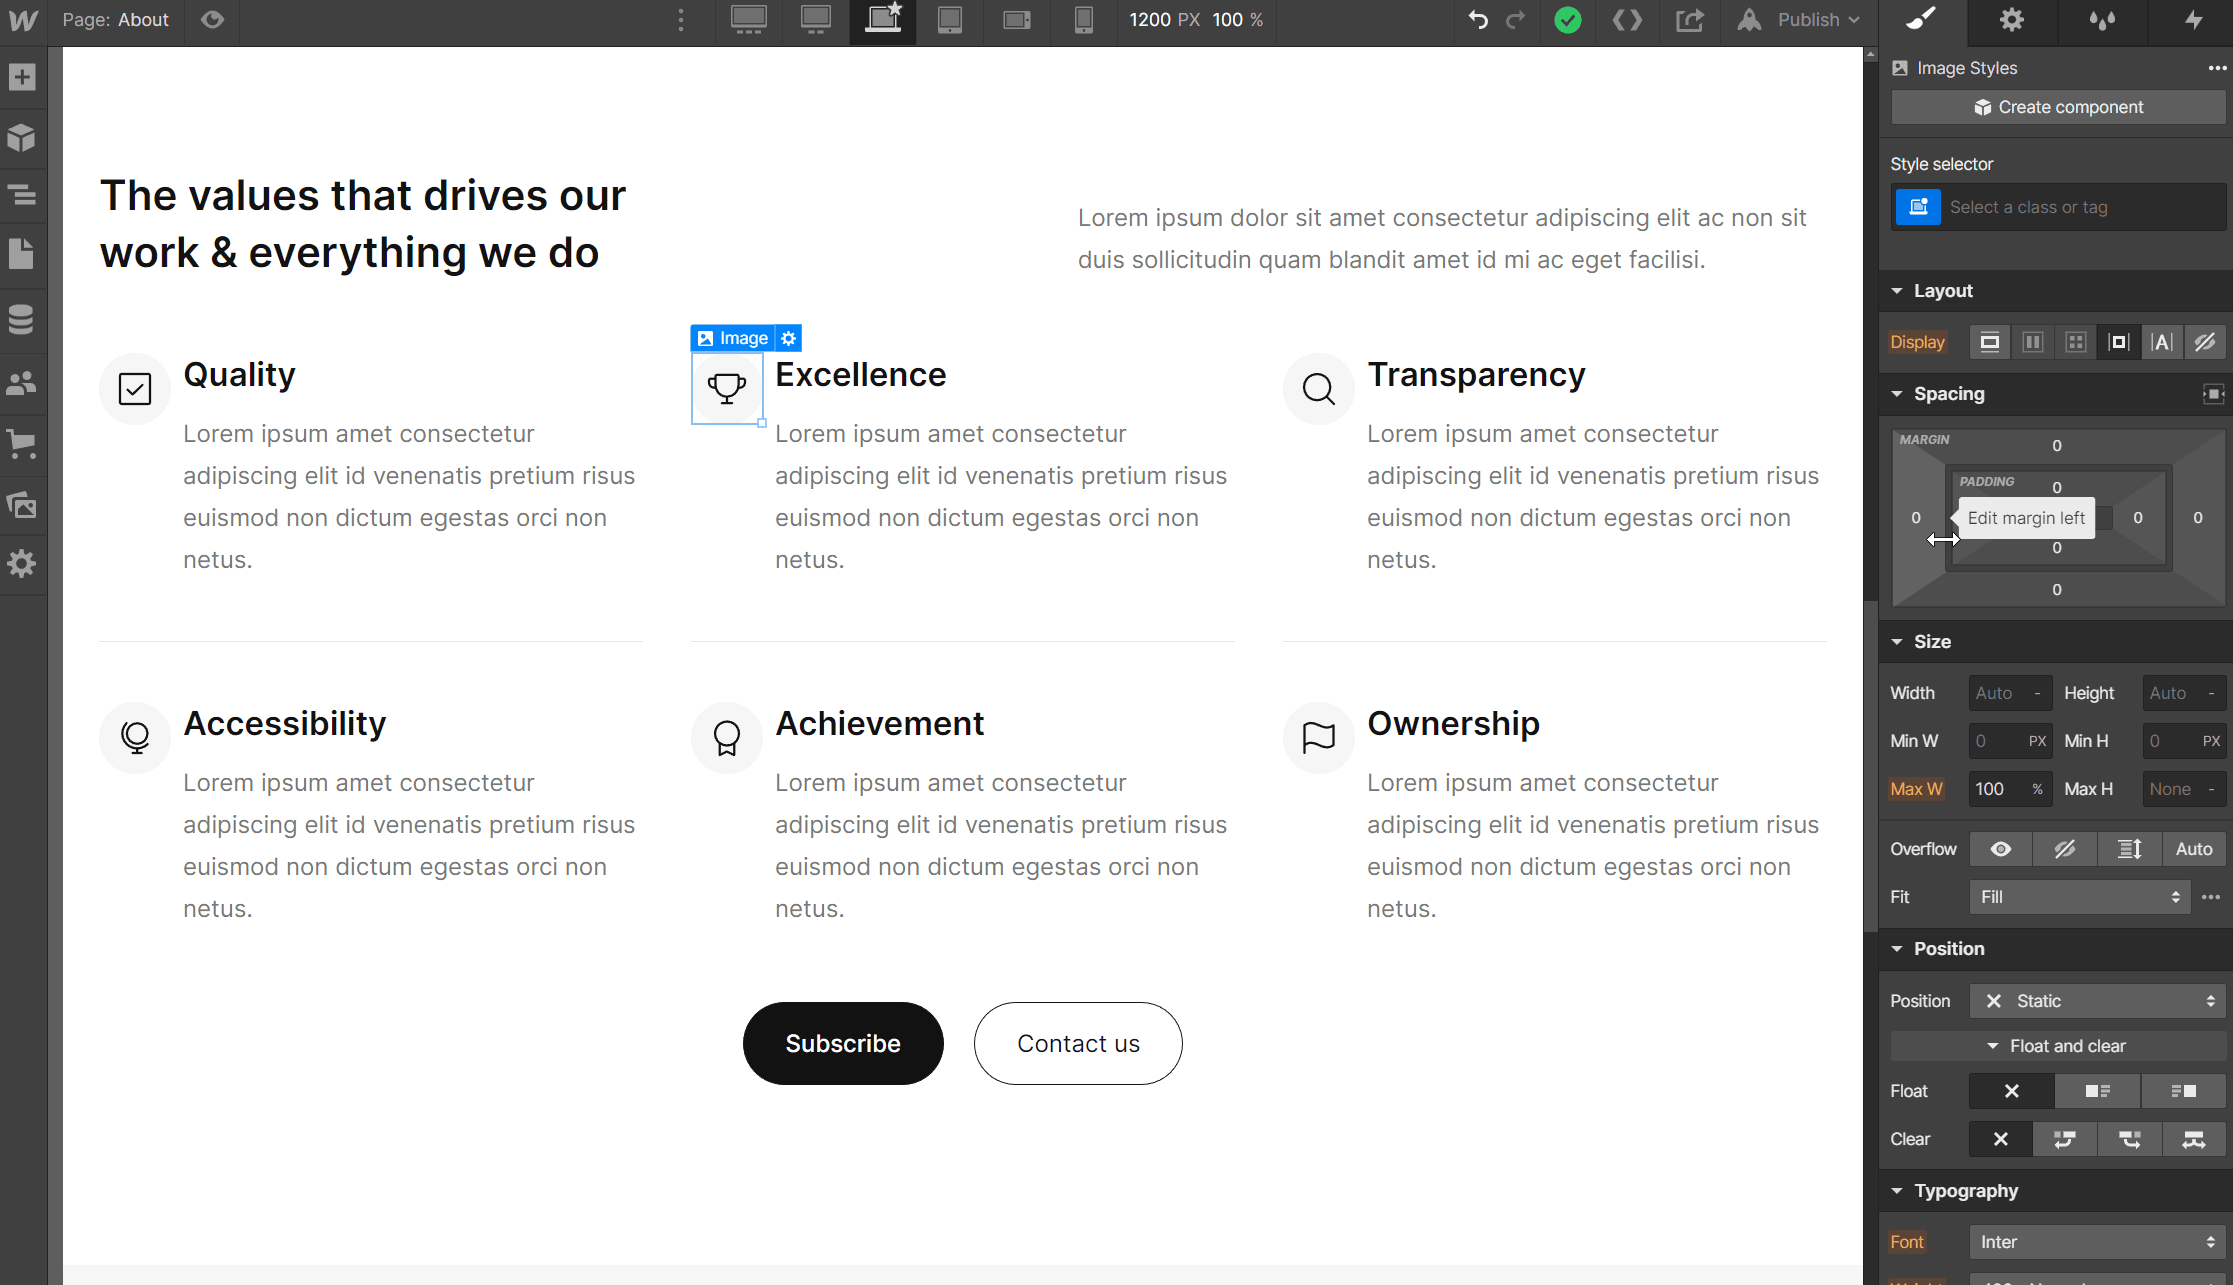This screenshot has height=1285, width=2233.
Task: Open the Fit dropdown showing Fill
Action: click(2079, 897)
